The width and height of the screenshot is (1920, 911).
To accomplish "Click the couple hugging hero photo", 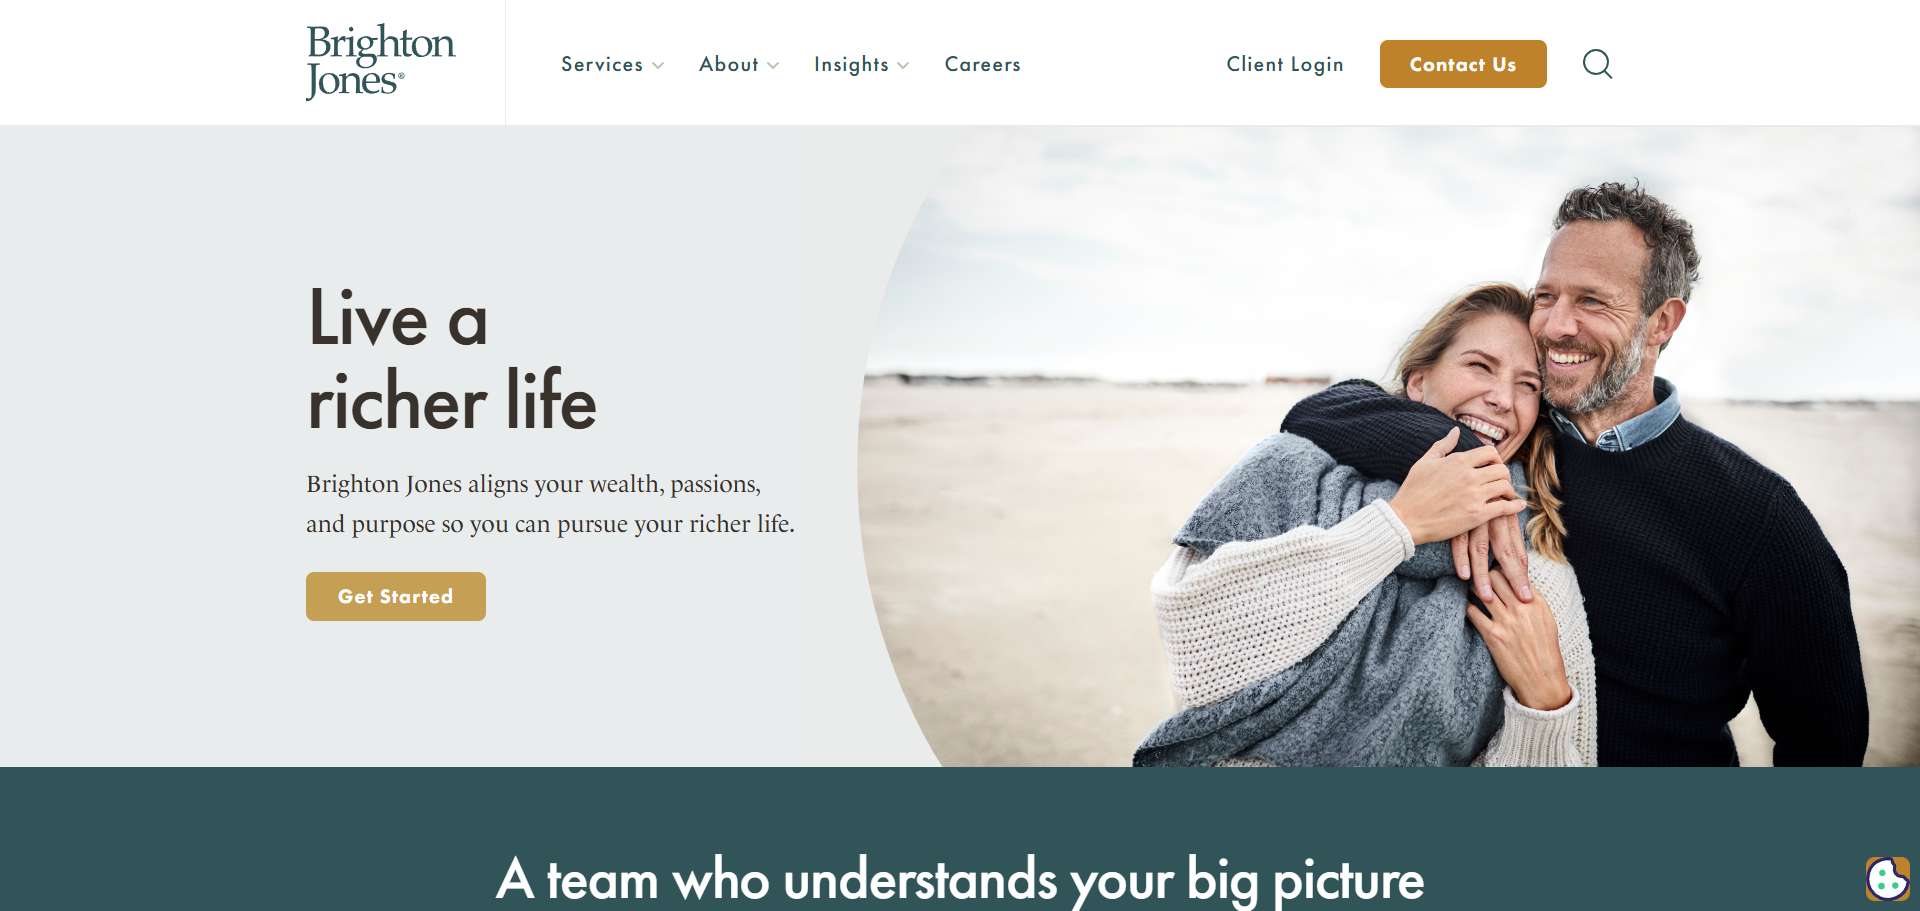I will pos(1388,446).
